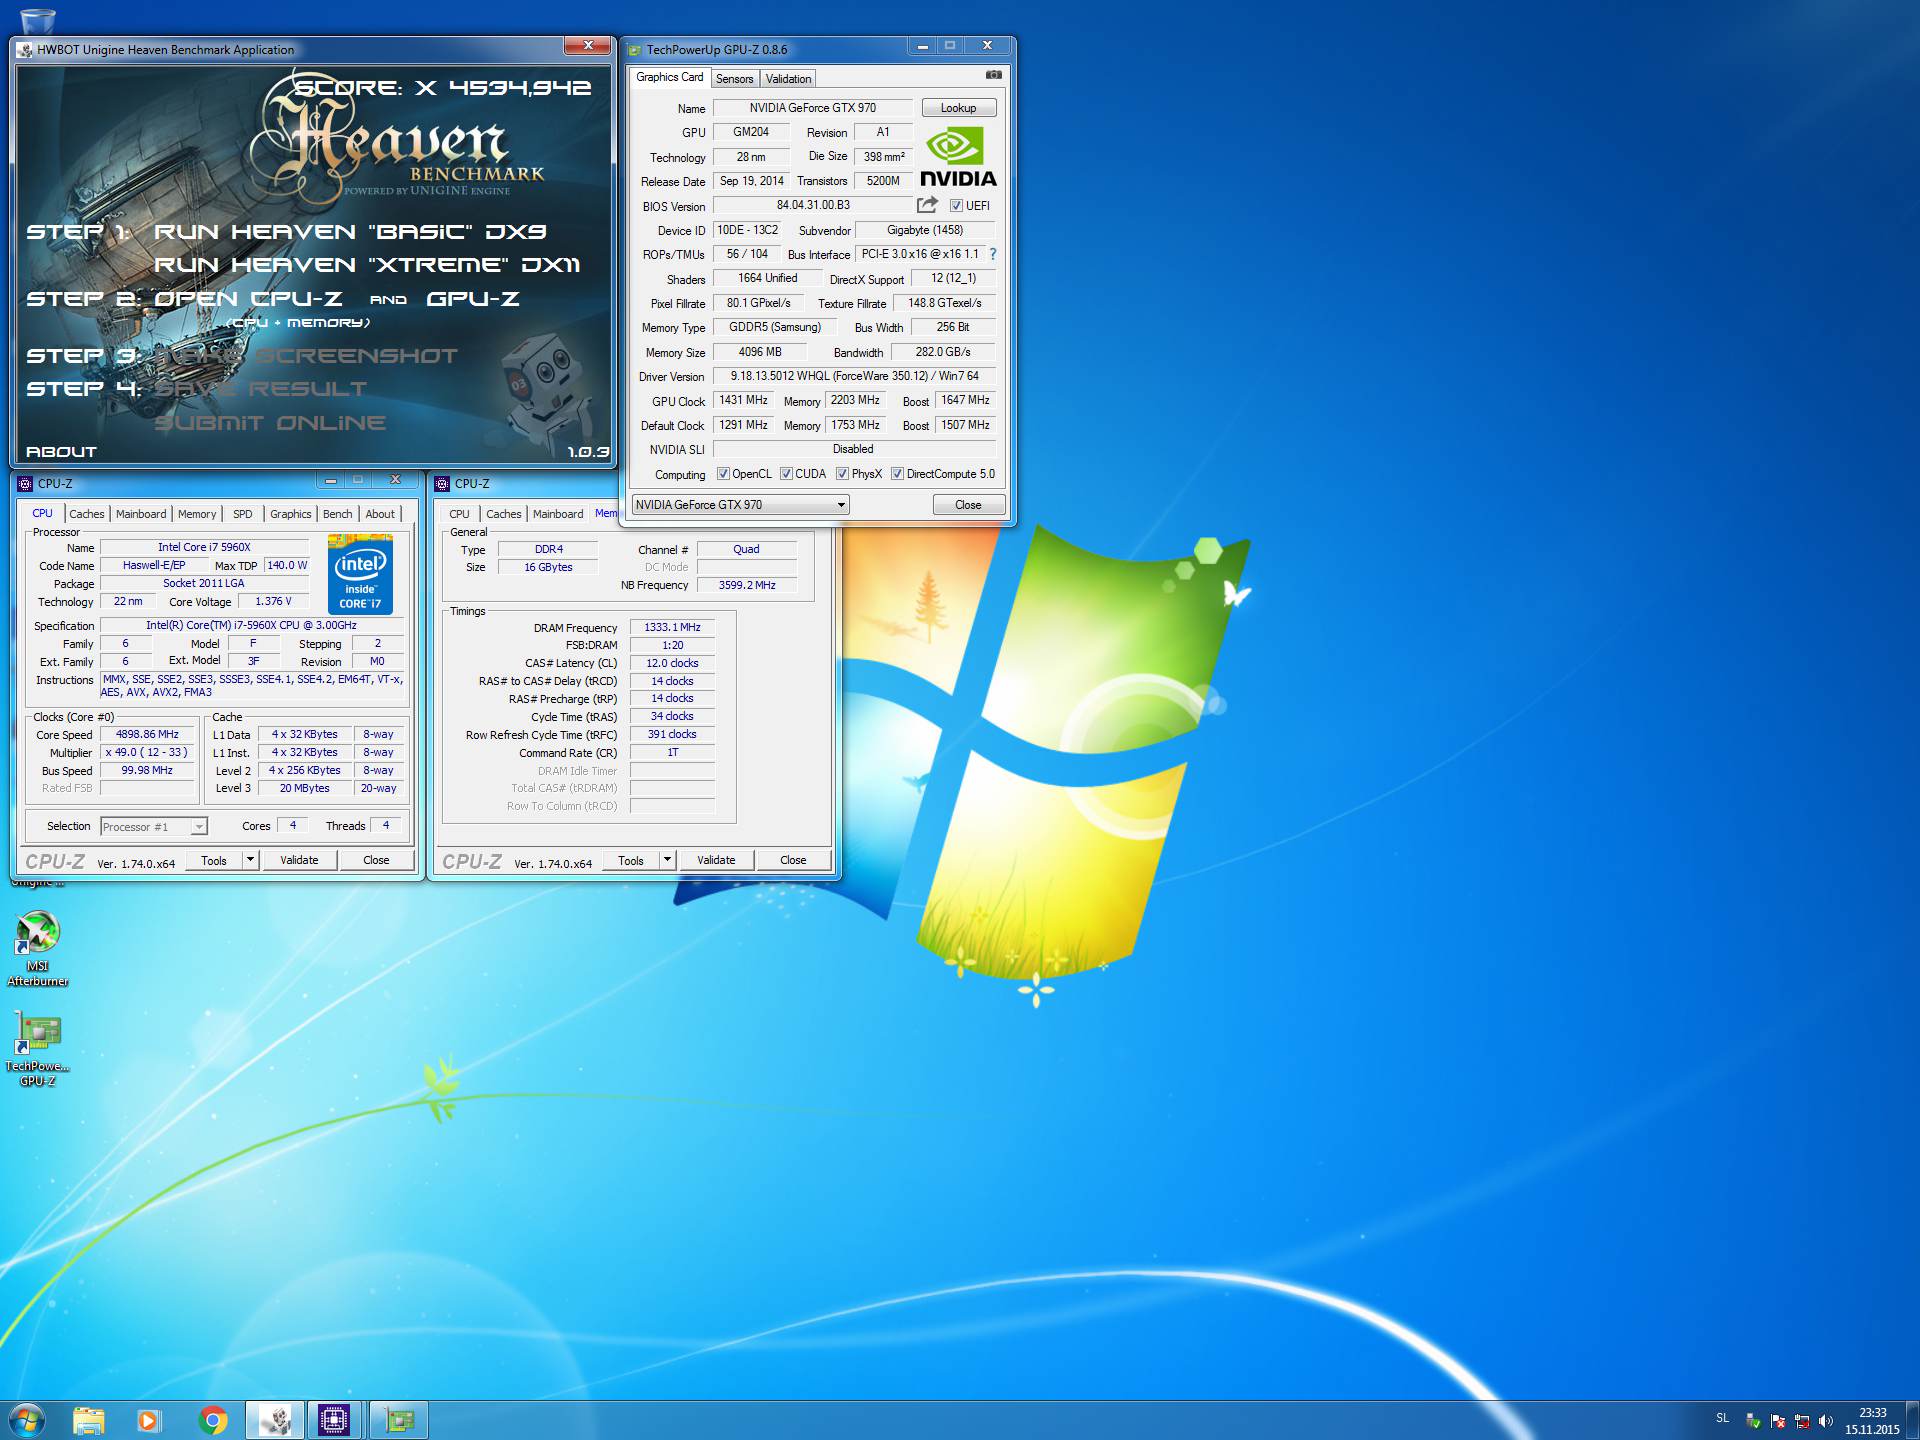Image resolution: width=1920 pixels, height=1440 pixels.
Task: Click the network tray icon
Action: pyautogui.click(x=1802, y=1420)
